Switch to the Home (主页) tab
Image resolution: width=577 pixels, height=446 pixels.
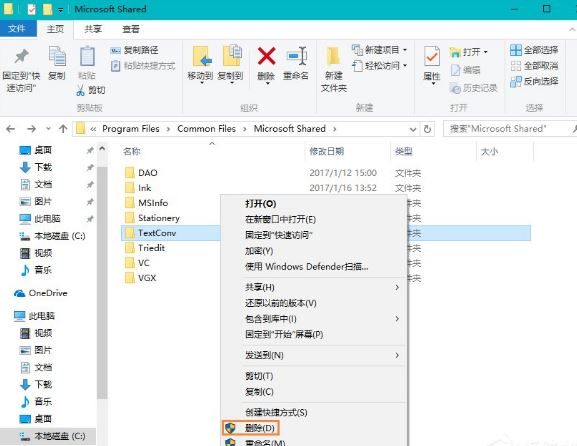(x=55, y=29)
